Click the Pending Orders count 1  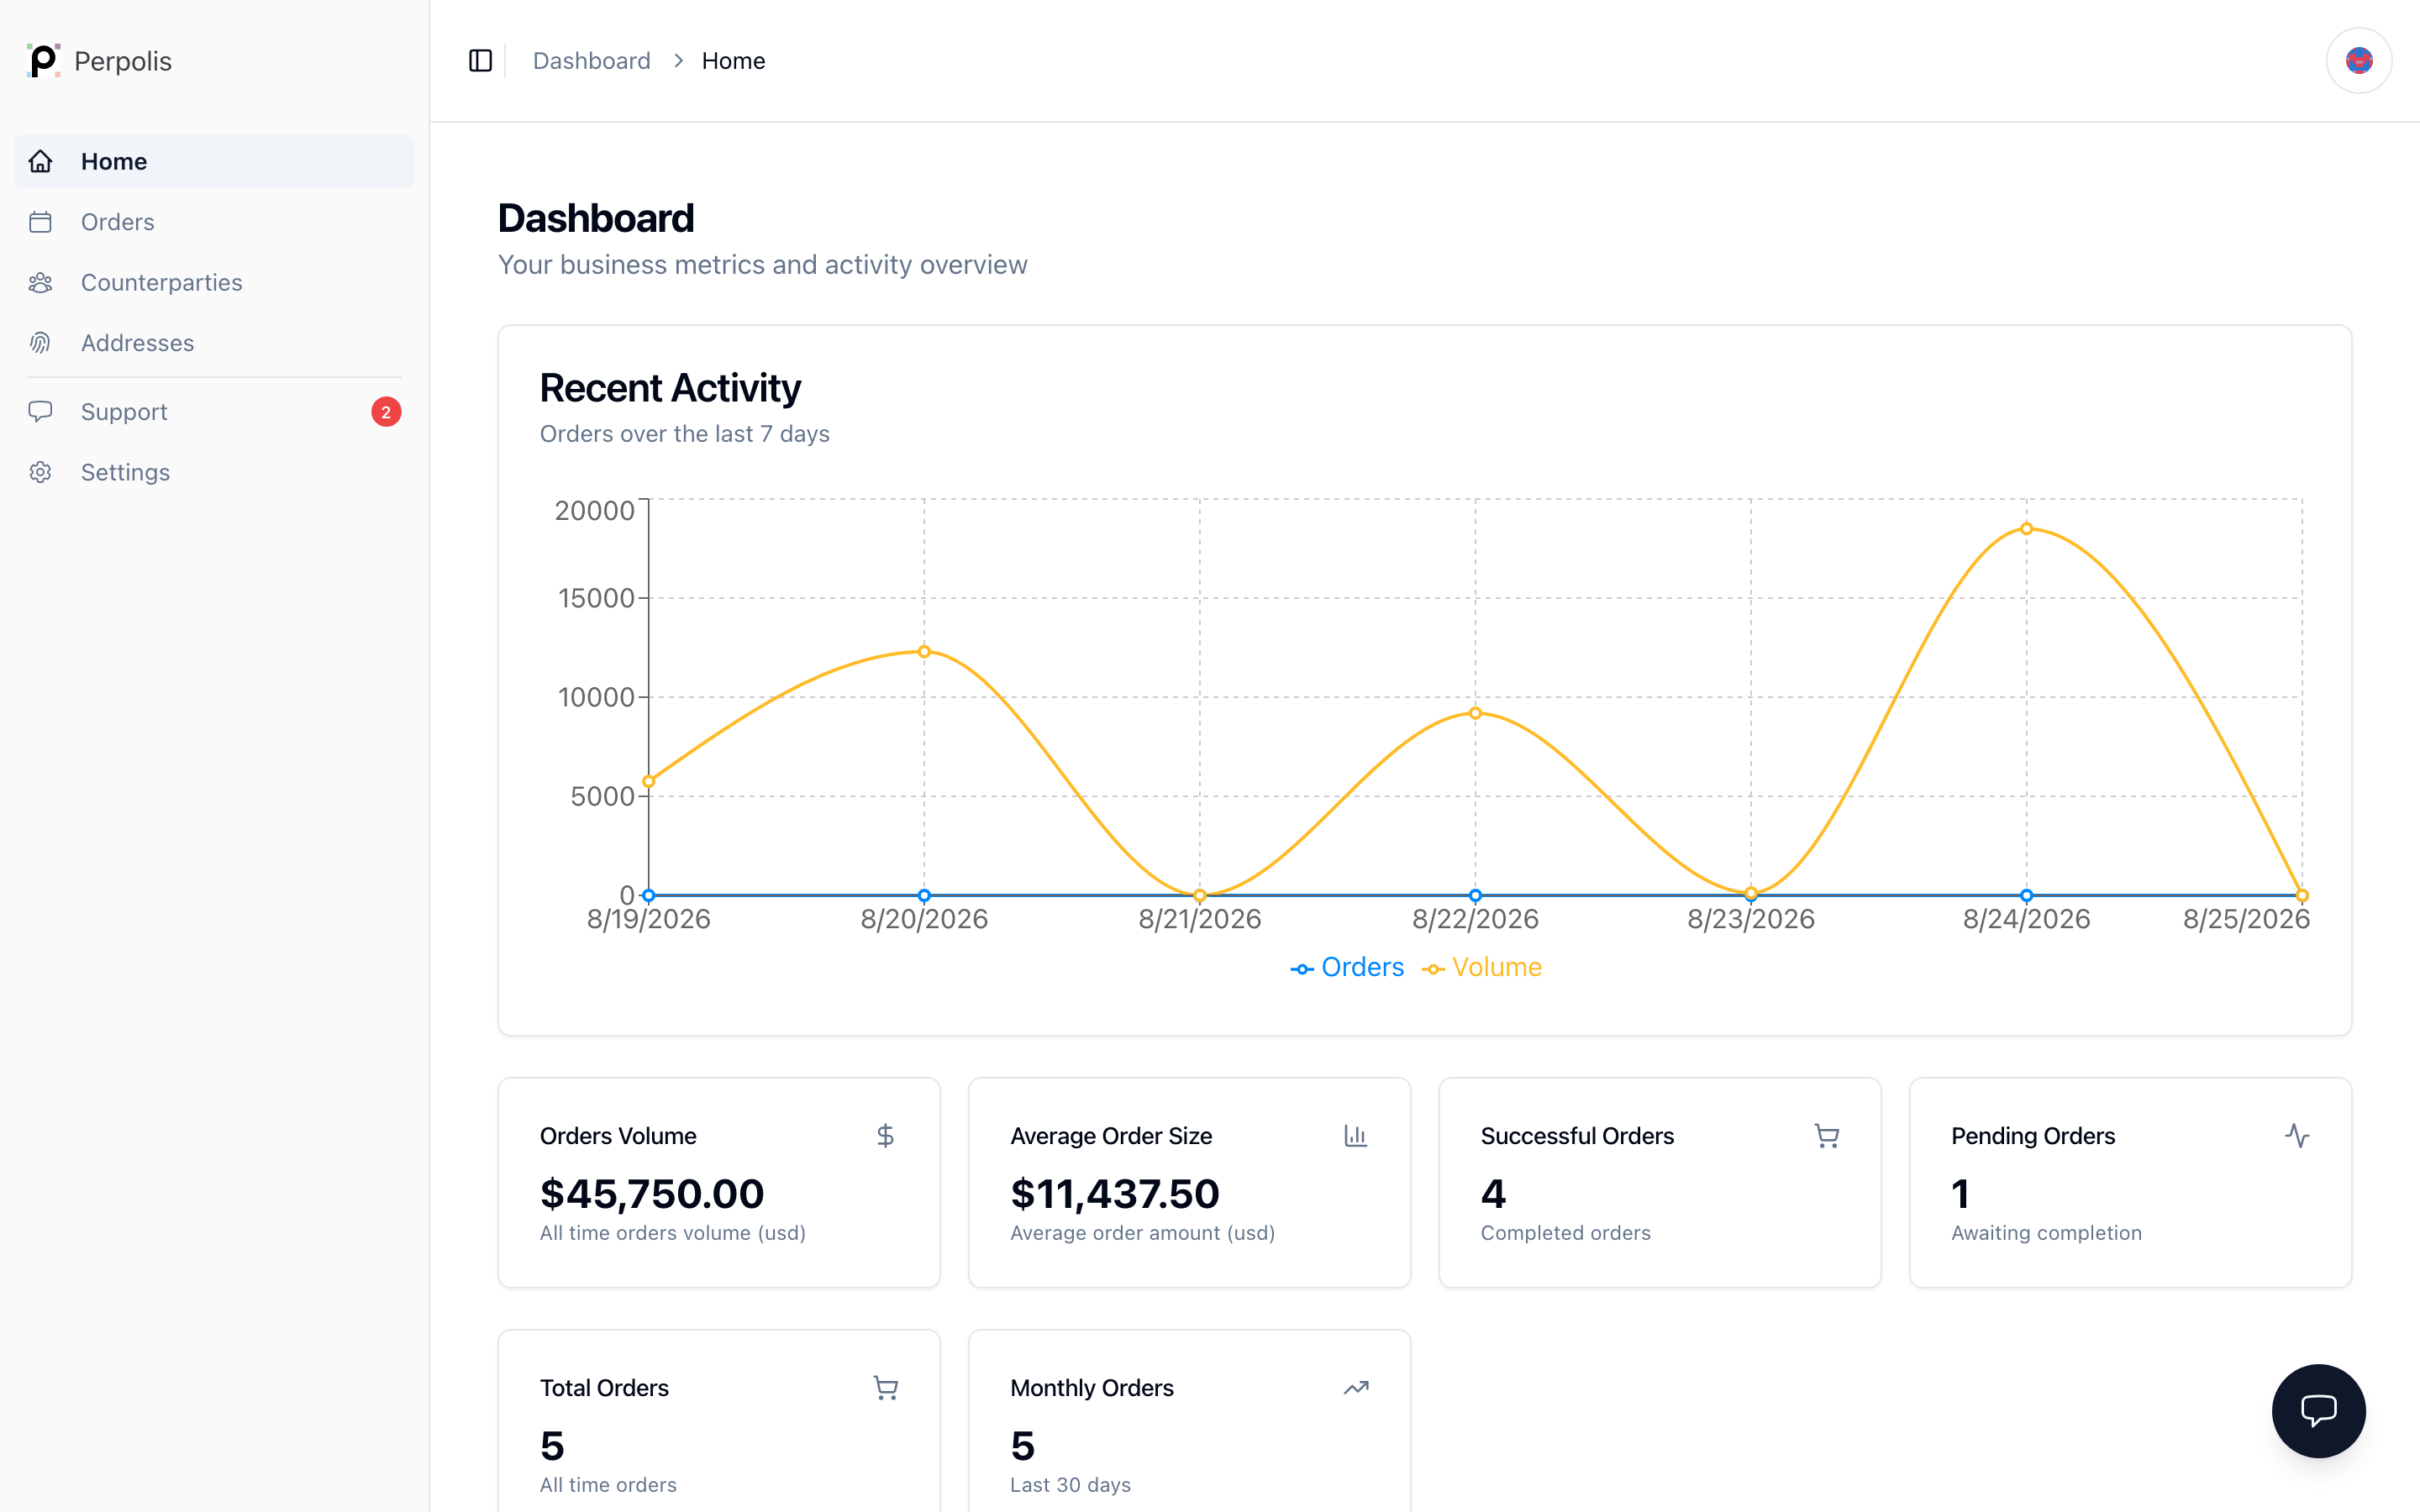point(1960,1193)
